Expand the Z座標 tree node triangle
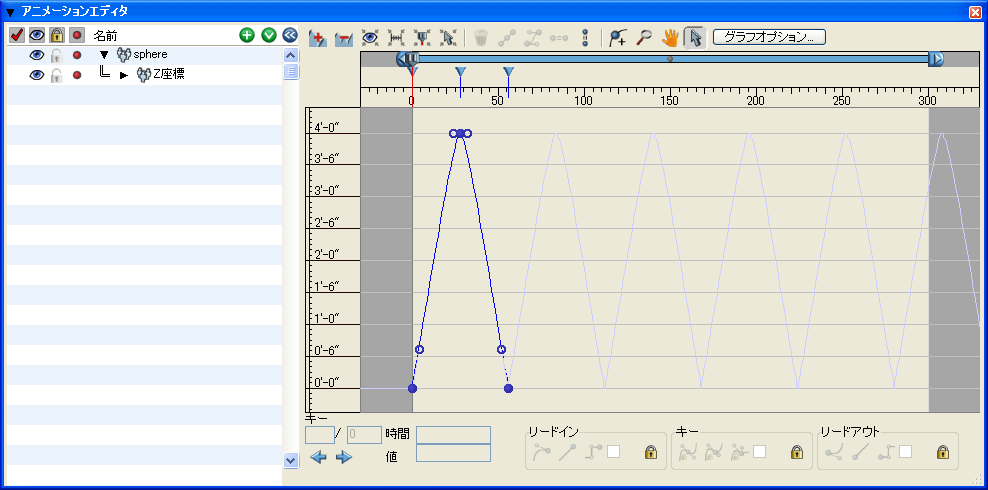988x490 pixels. tap(124, 76)
